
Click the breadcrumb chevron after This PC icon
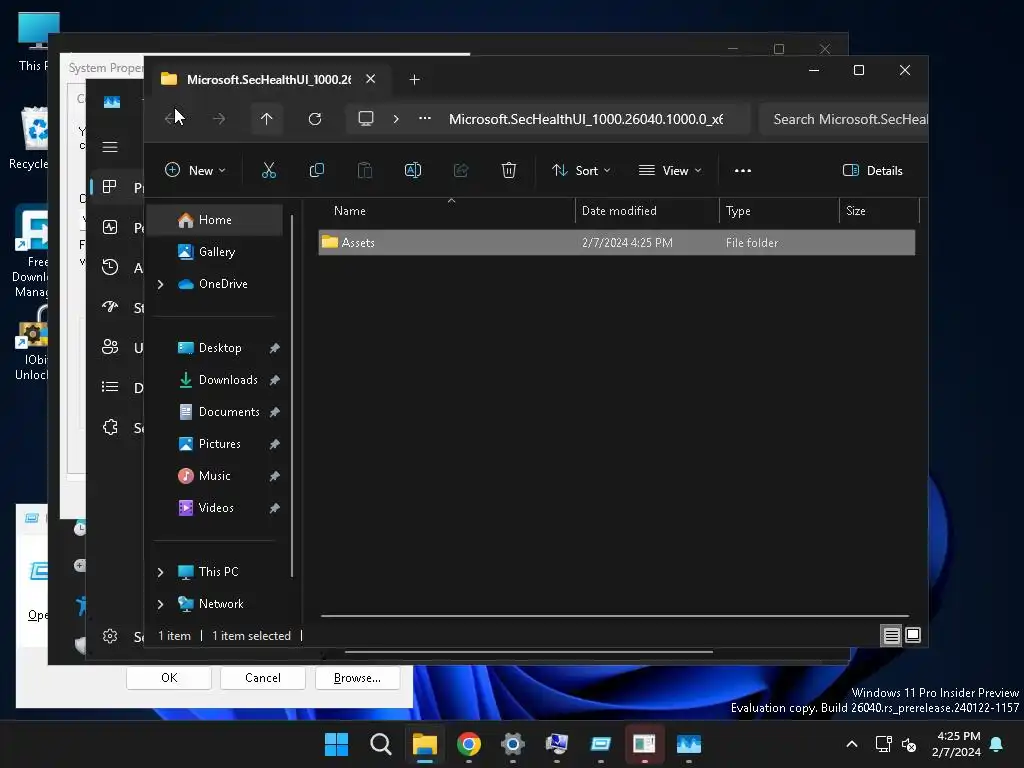[396, 119]
